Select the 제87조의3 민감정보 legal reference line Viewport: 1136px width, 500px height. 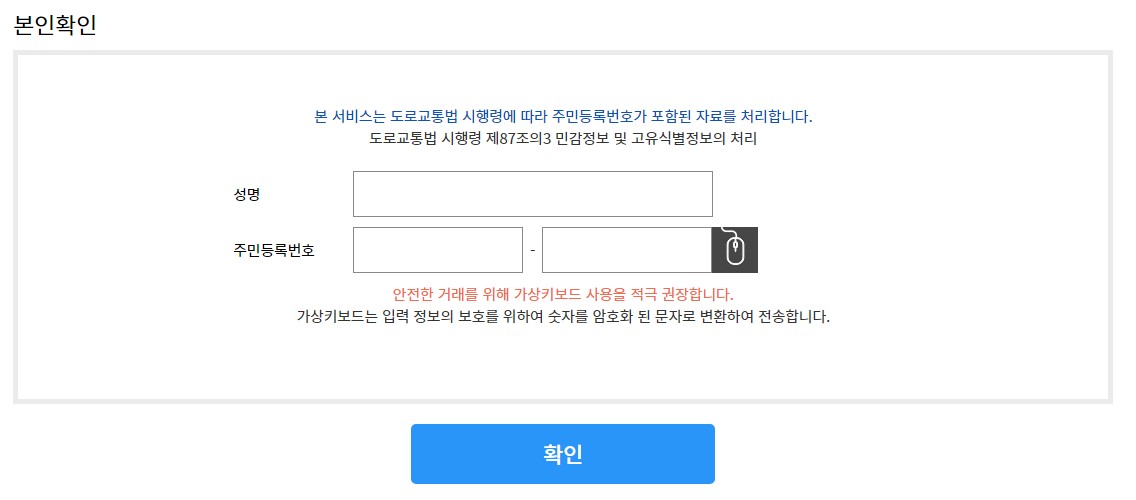tap(563, 138)
